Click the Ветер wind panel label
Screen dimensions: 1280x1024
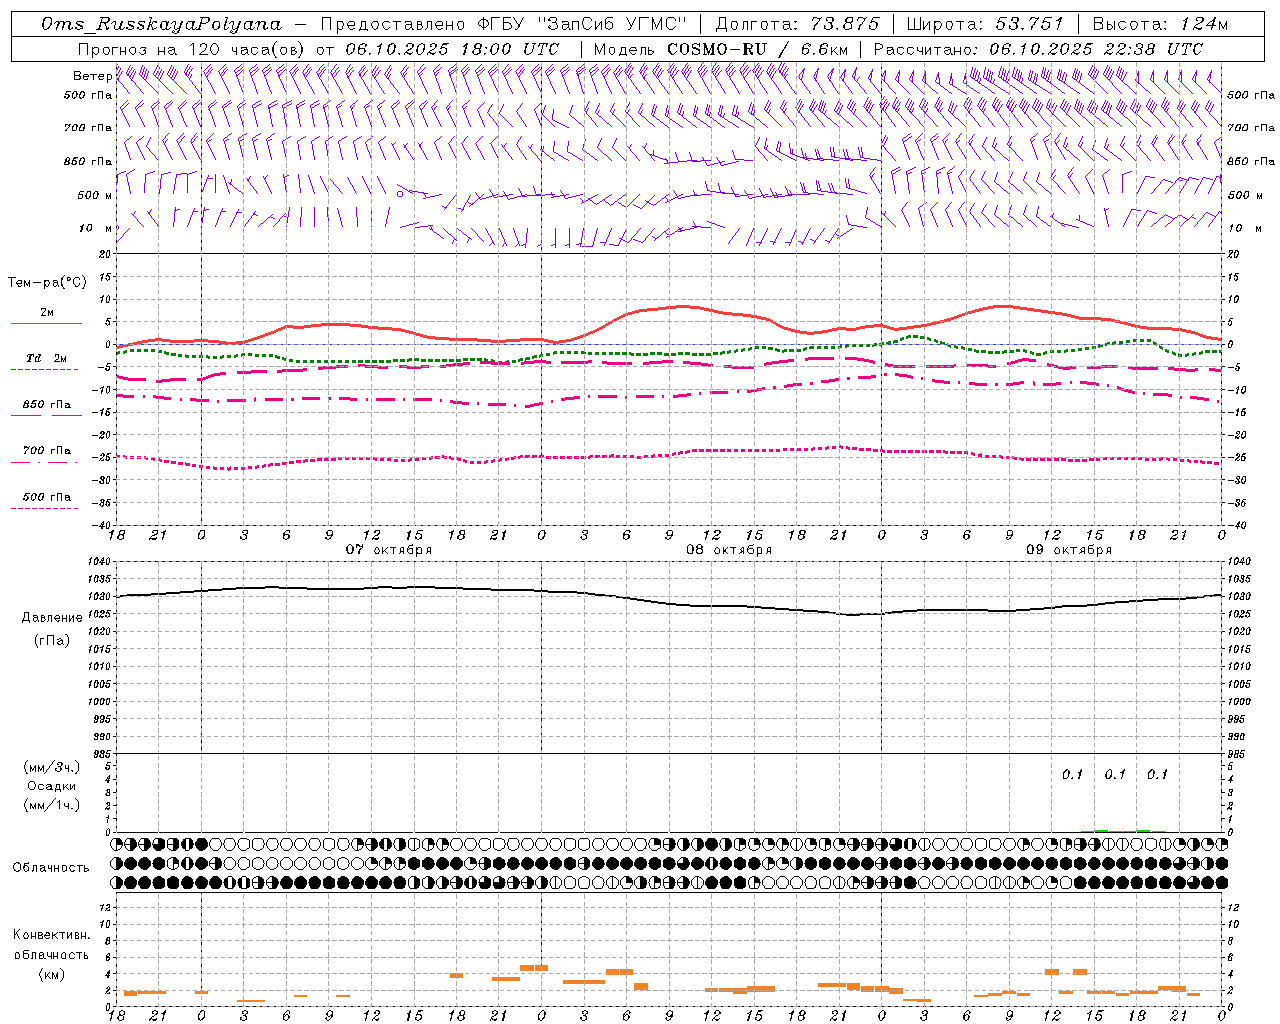point(93,76)
